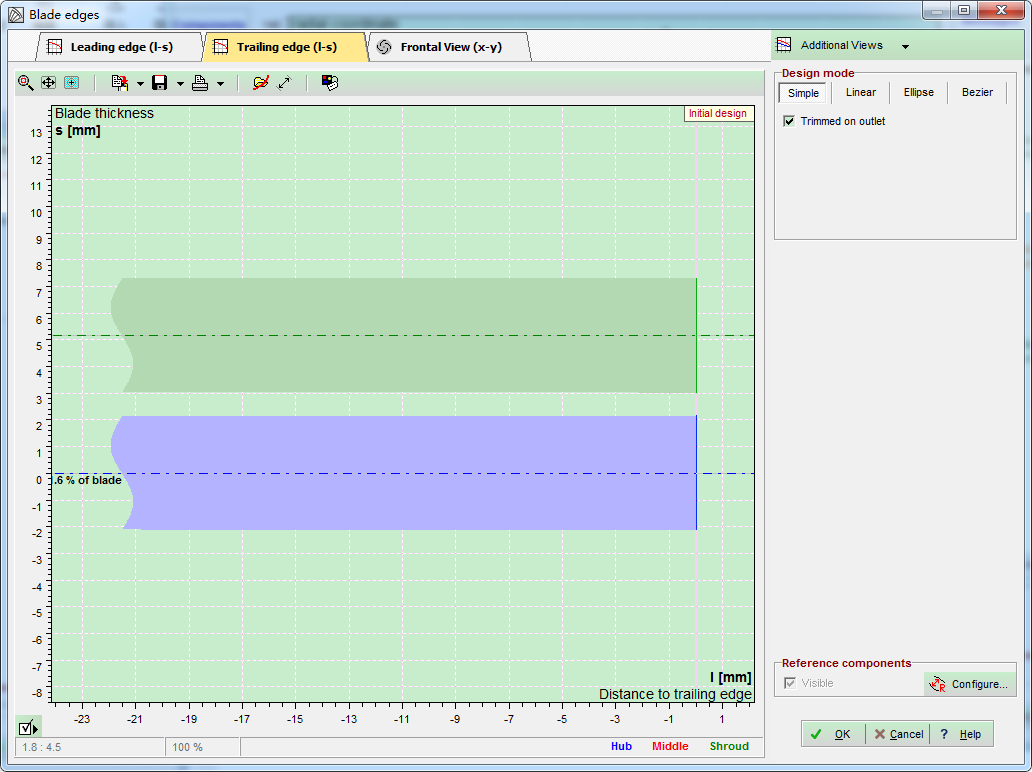The width and height of the screenshot is (1032, 772).
Task: Click the Blade thickness axis title
Action: (104, 113)
